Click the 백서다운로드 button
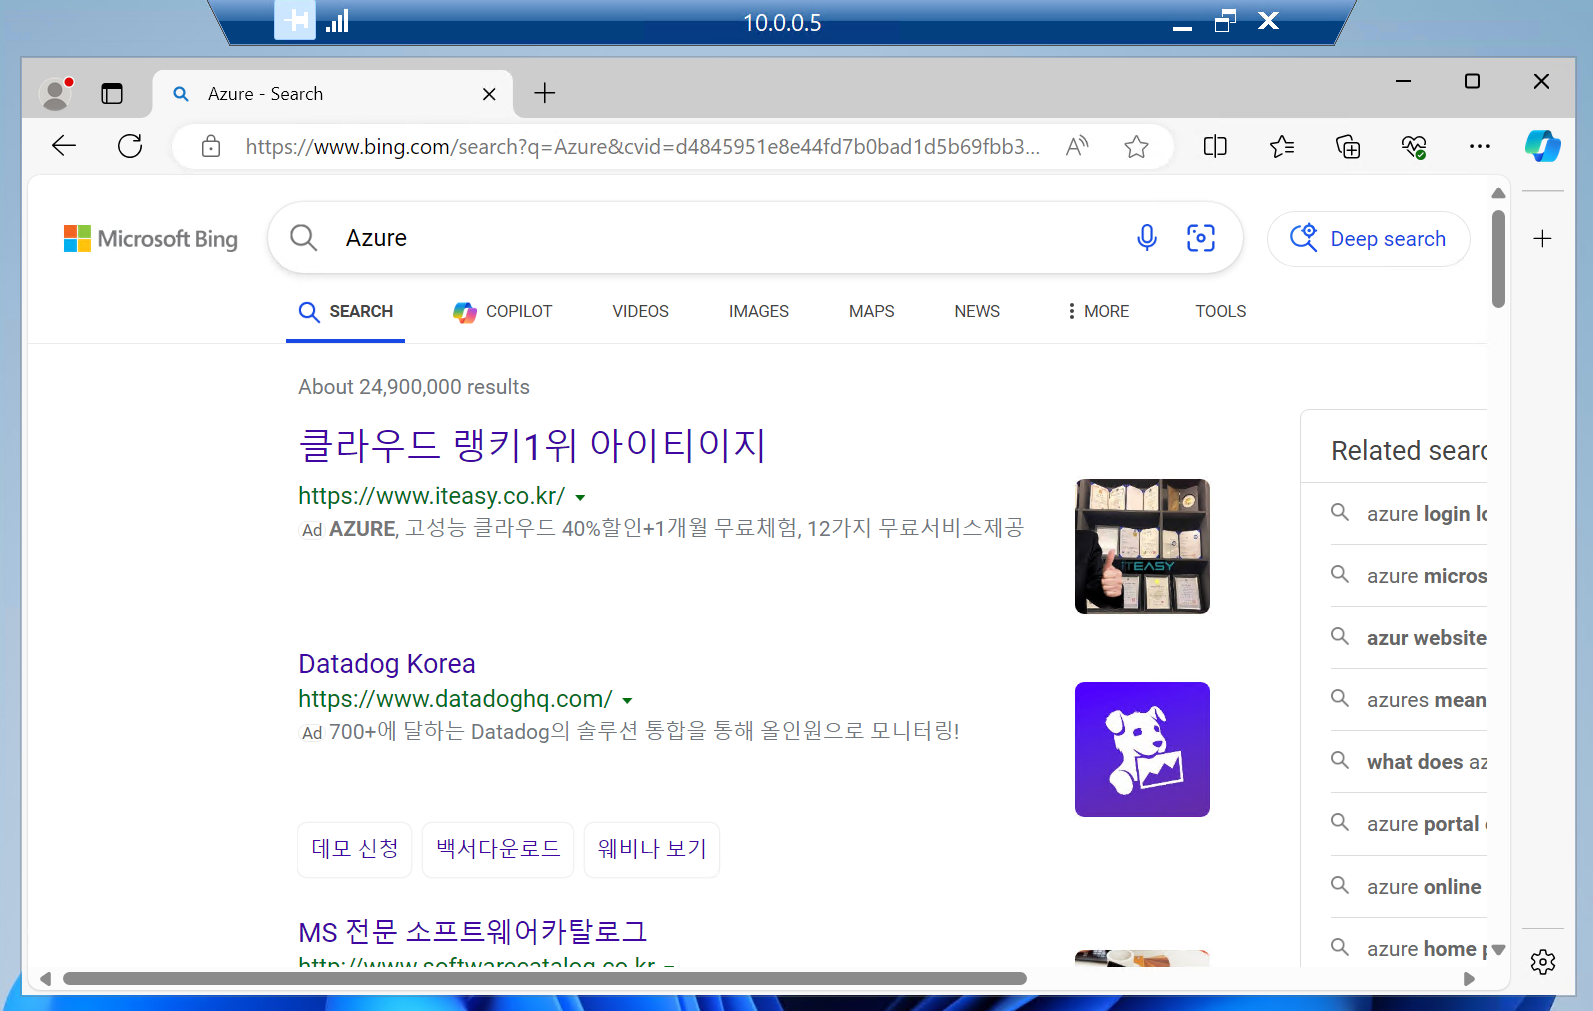Screen dimensions: 1593x1011 498,849
